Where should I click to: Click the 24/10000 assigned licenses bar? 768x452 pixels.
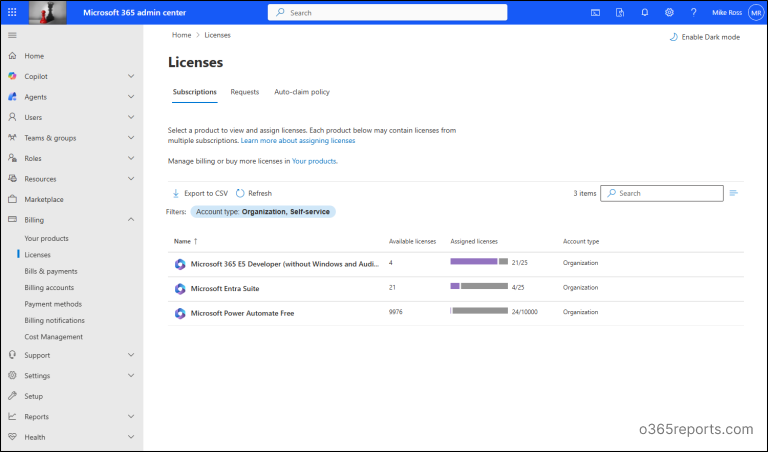click(479, 310)
